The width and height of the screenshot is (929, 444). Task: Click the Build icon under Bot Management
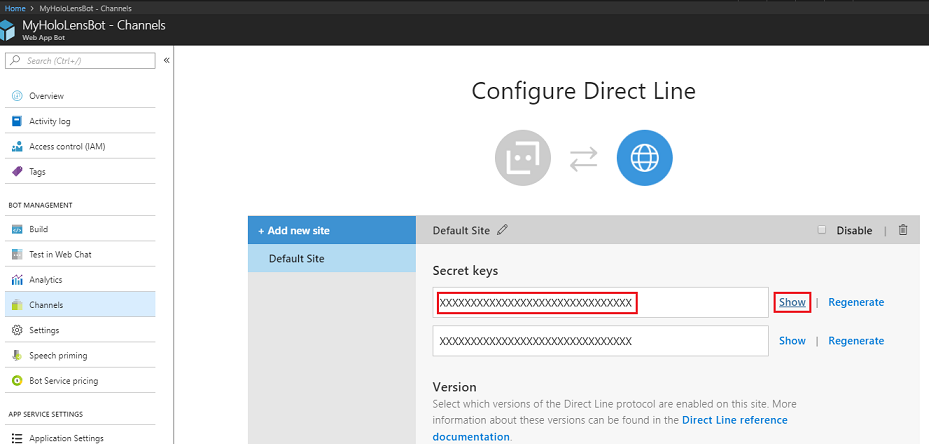[17, 229]
